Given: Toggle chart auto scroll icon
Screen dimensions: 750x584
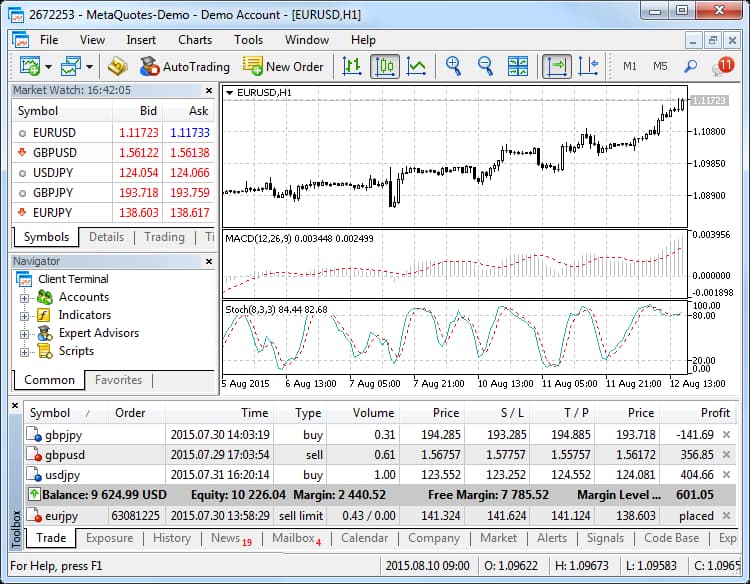Looking at the screenshot, I should (556, 67).
